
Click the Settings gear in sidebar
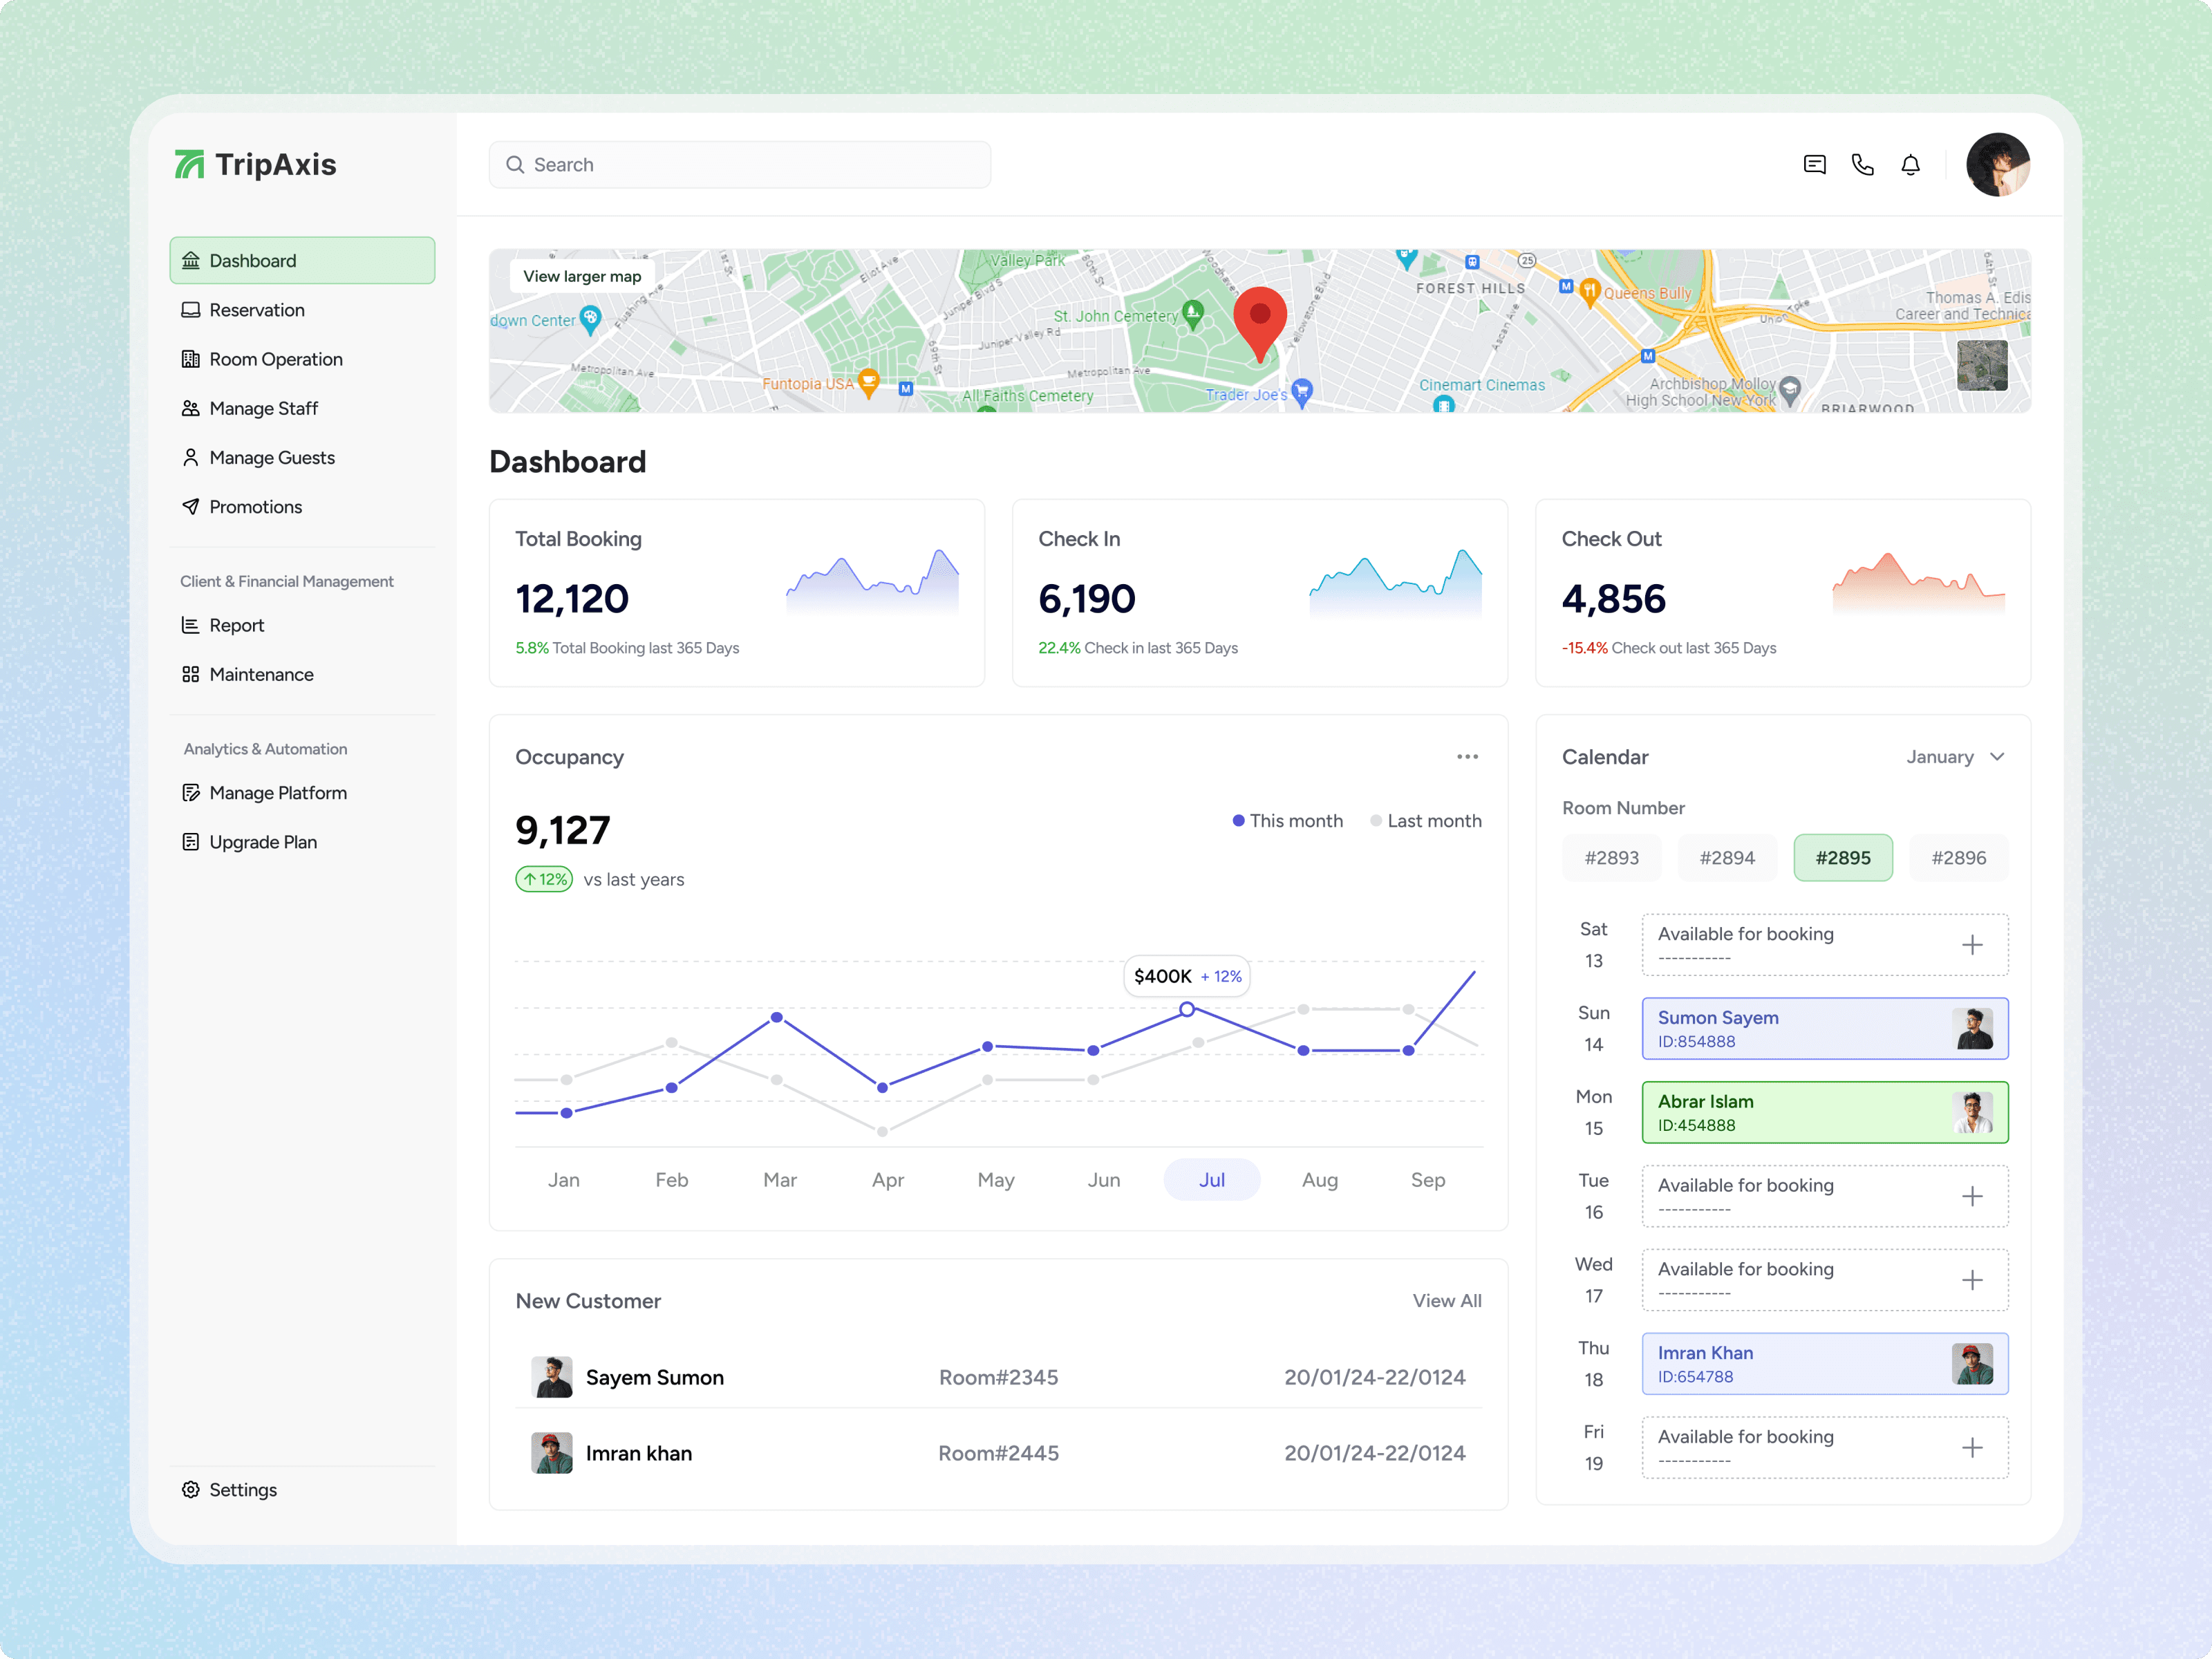pos(191,1489)
